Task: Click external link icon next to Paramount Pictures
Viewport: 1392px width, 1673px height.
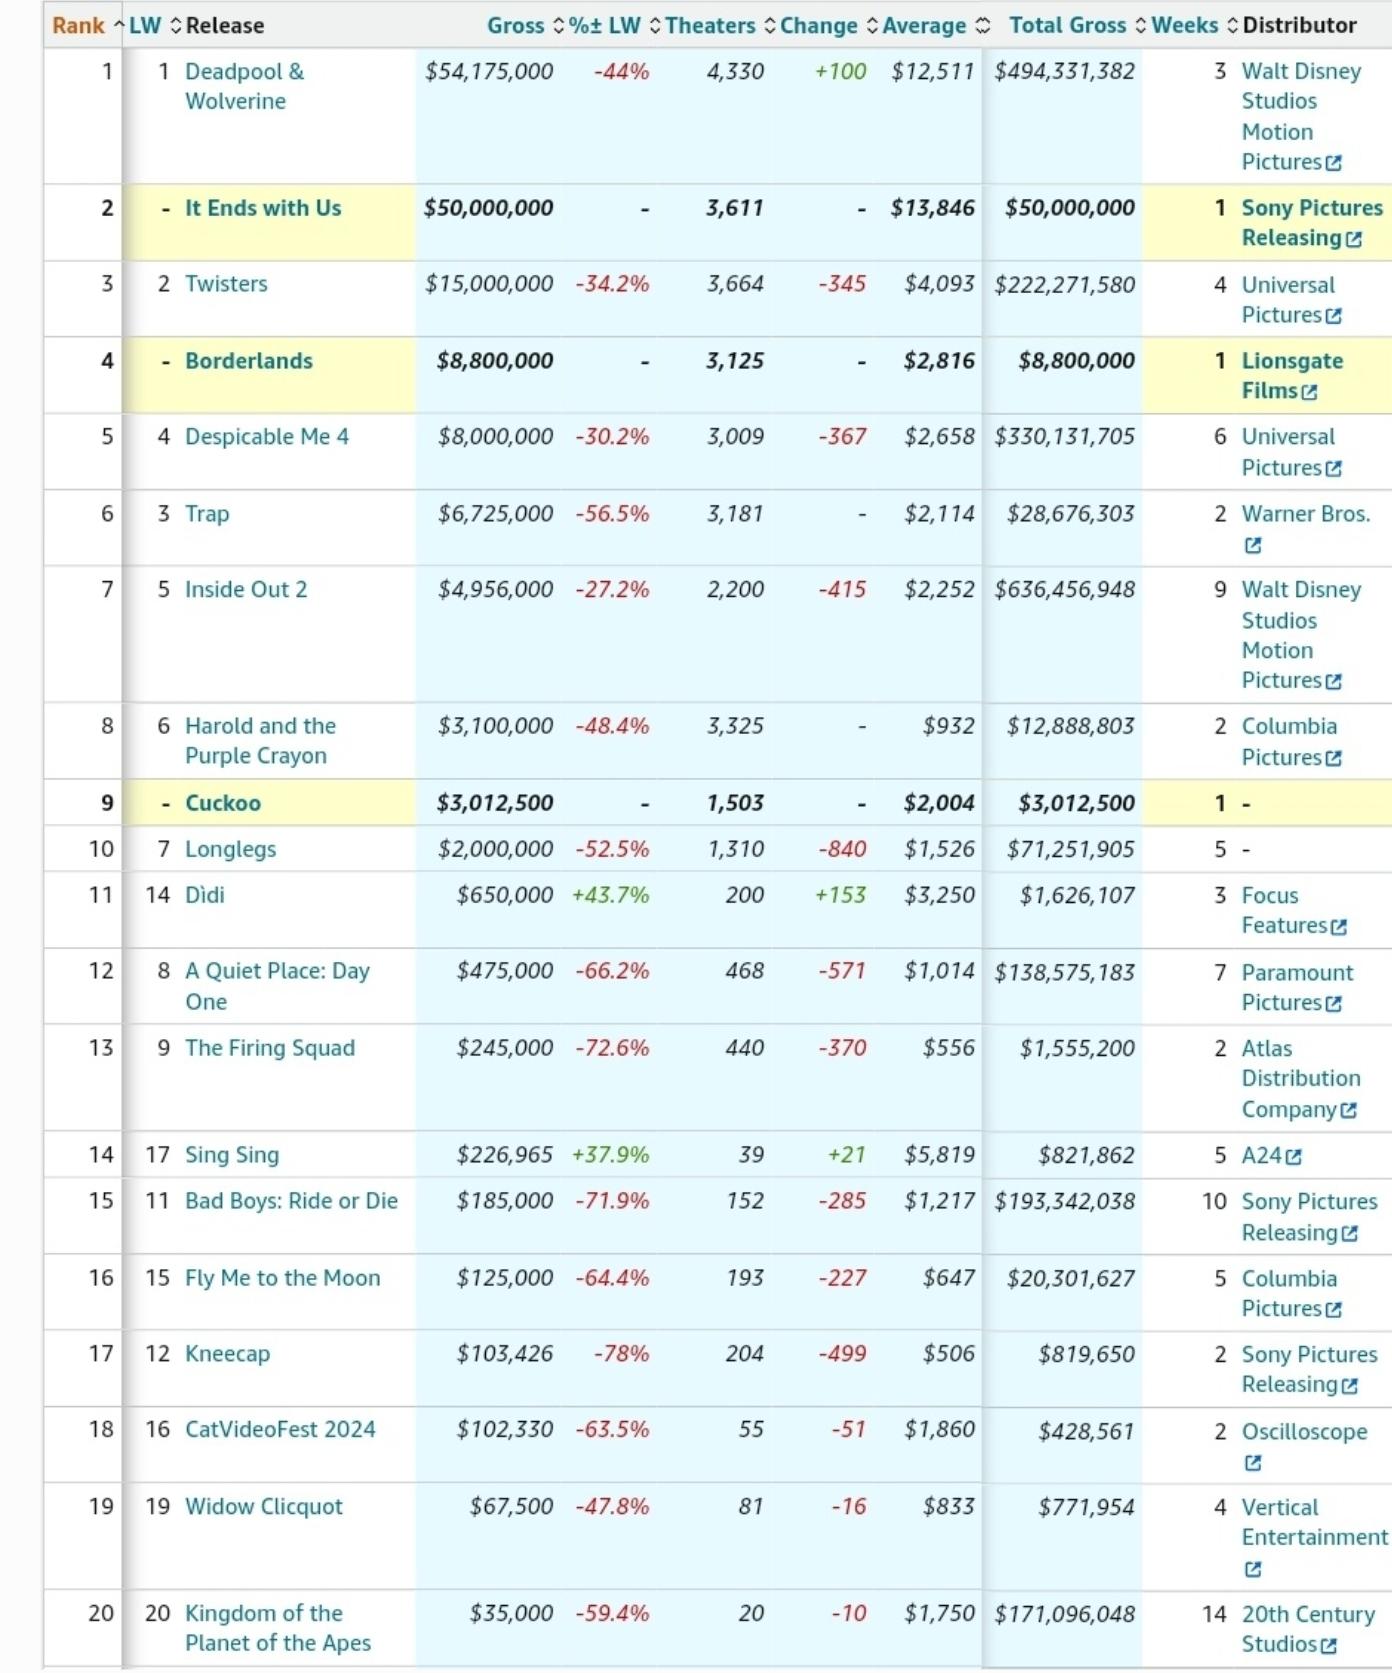Action: click(1333, 1004)
